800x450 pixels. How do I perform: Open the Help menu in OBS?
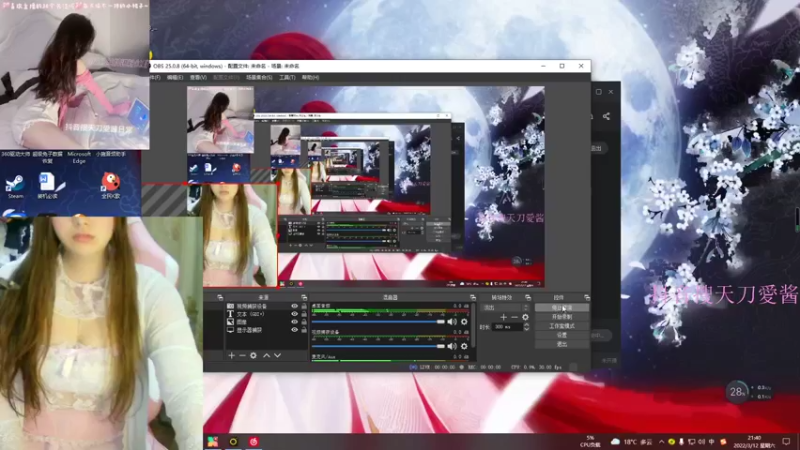(310, 78)
